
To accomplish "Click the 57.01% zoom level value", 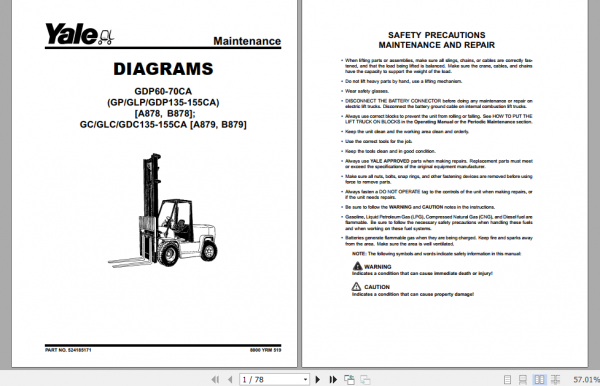I will point(586,379).
